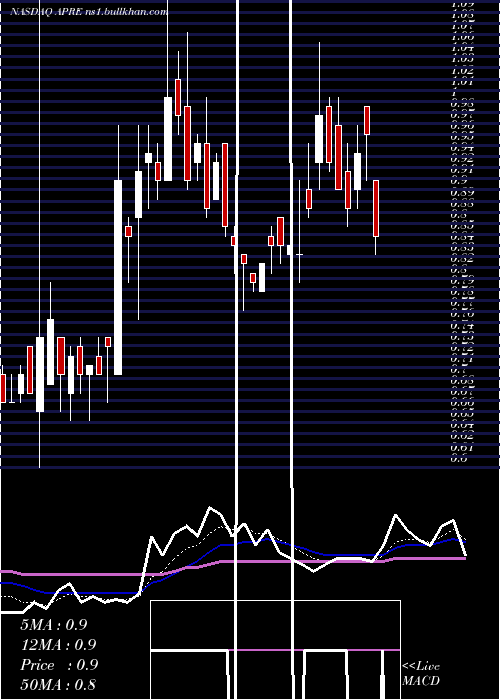The image size is (500, 700).
Task: Click the 50MA : 0.8 value
Action: tap(58, 684)
